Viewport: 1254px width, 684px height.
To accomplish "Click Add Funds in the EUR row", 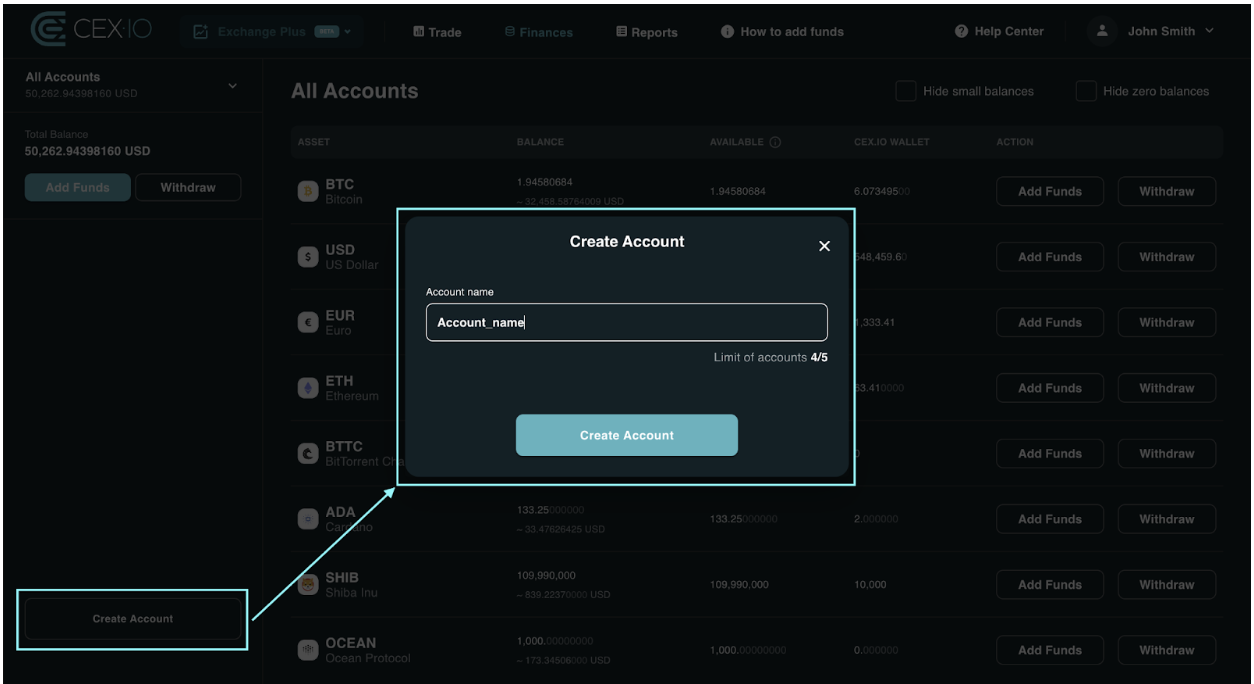I will tap(1050, 322).
